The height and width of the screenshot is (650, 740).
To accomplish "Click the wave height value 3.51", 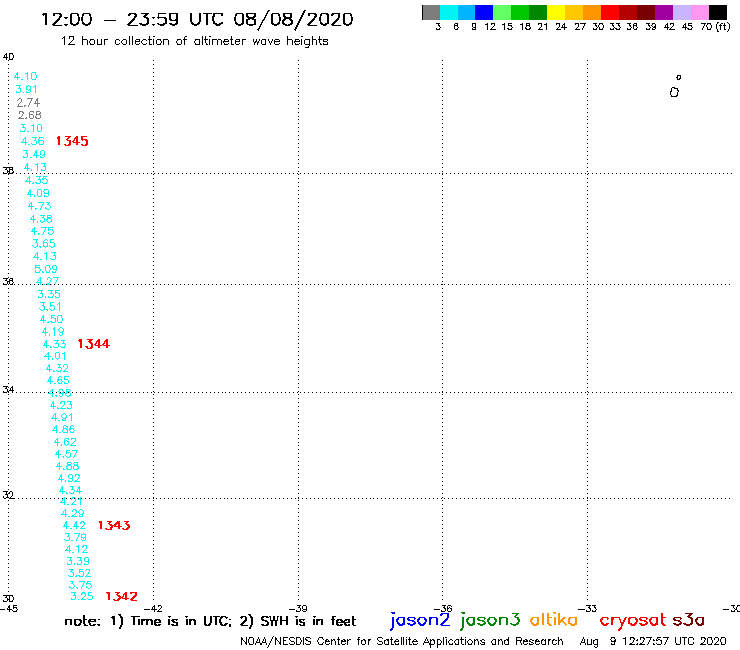I will [x=50, y=307].
